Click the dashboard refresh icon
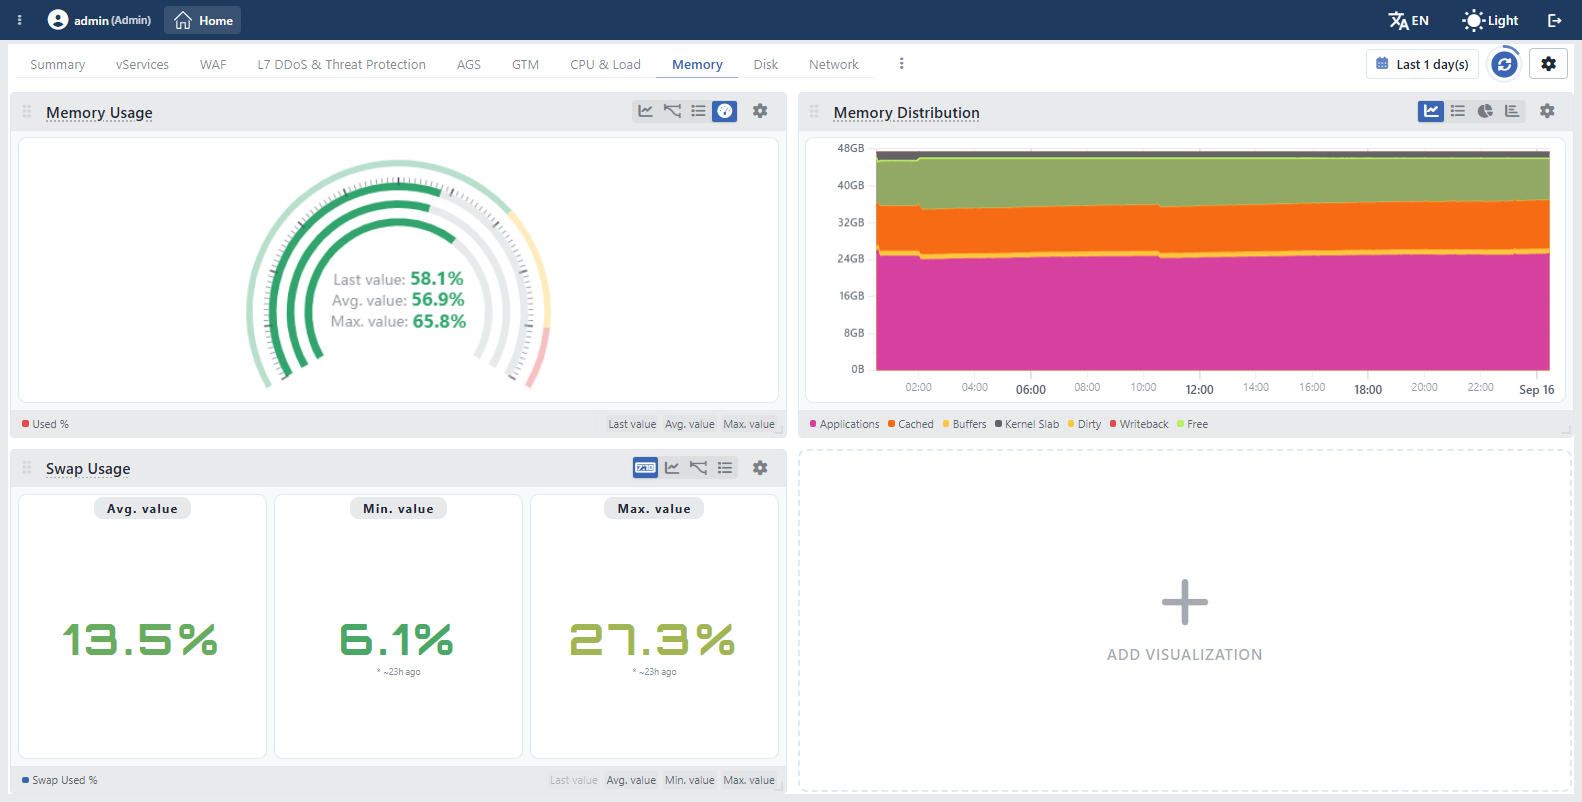Image resolution: width=1582 pixels, height=802 pixels. point(1504,64)
